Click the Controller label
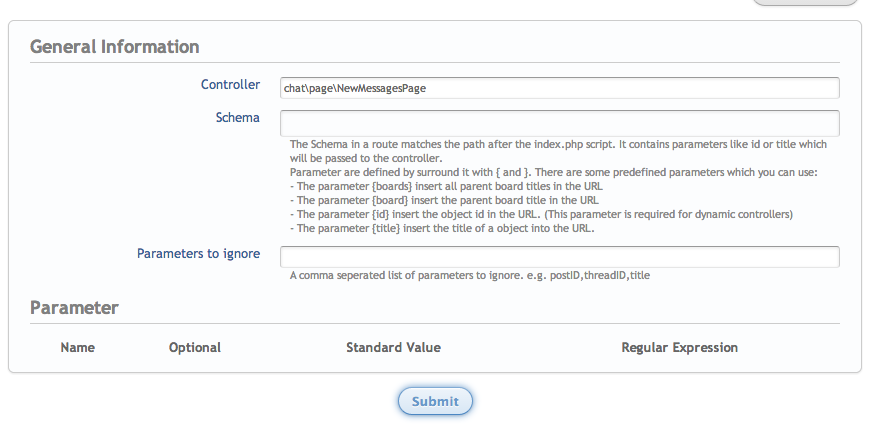893x435 pixels. (230, 85)
